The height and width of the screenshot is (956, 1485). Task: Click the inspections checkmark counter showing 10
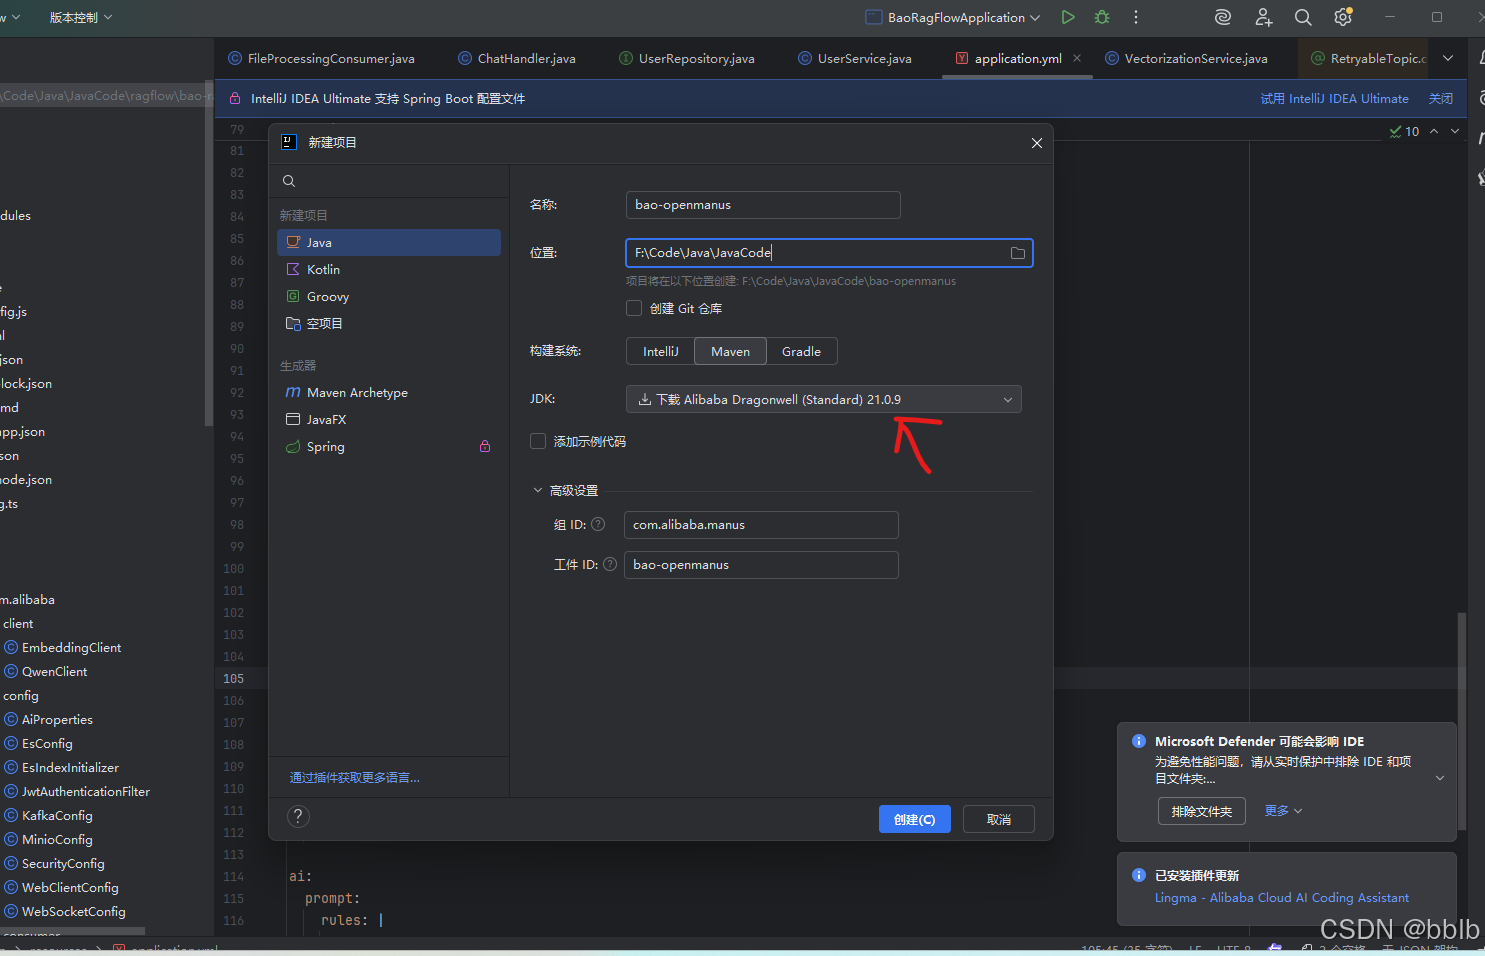pyautogui.click(x=1404, y=131)
